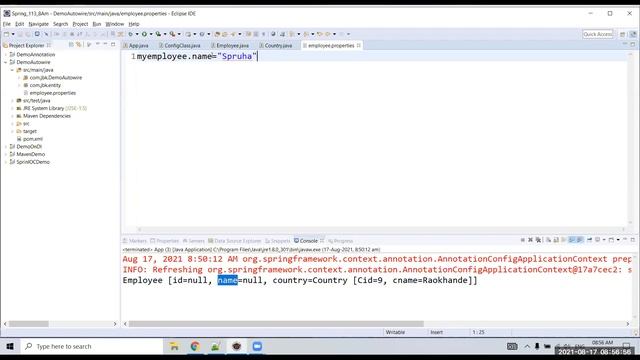Open Eclipse app icon in the taskbar
Screen dimensions: 640x360
(x=236, y=347)
